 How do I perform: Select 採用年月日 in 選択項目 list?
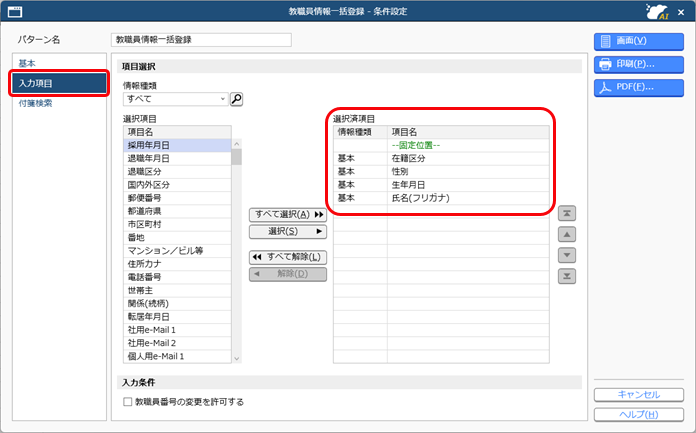tap(177, 145)
